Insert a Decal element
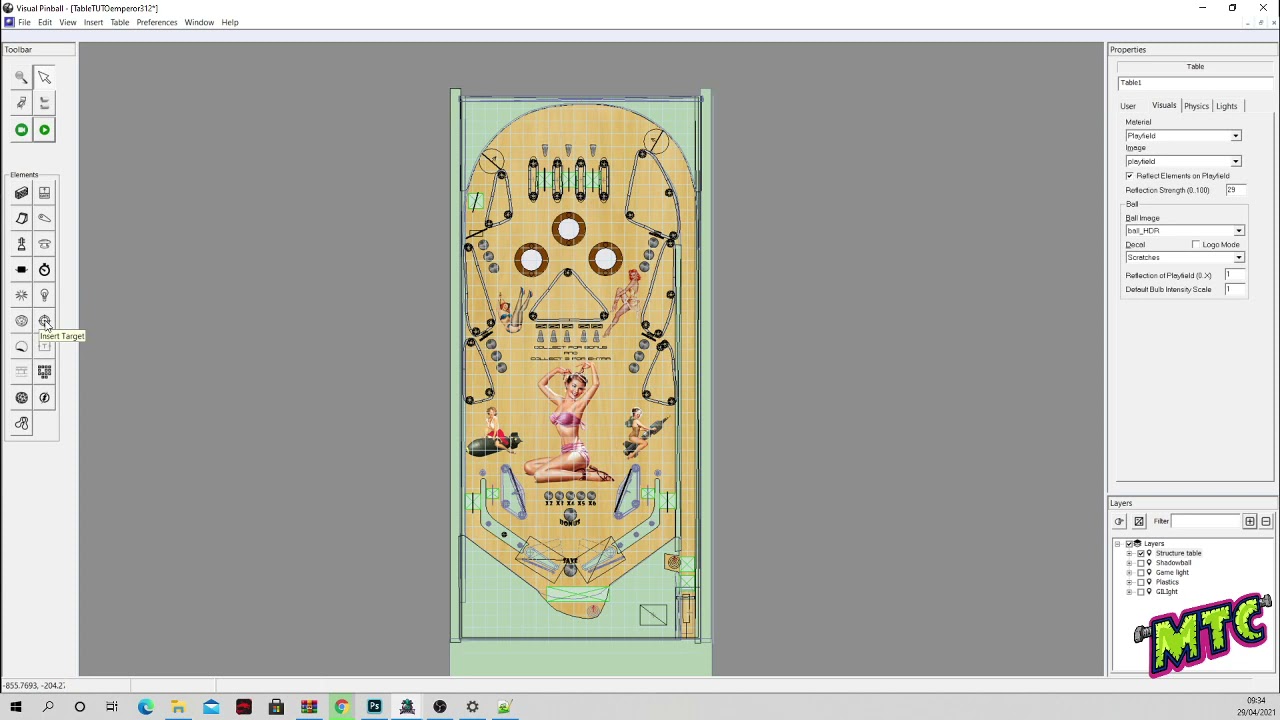Screen dimensions: 1280x720 pos(21,346)
